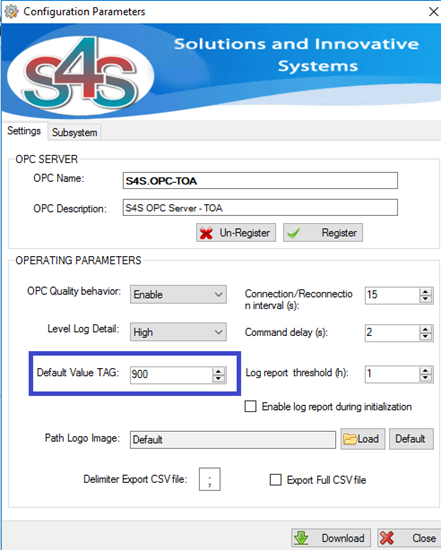Switch to the Subsystem tab

click(x=74, y=133)
